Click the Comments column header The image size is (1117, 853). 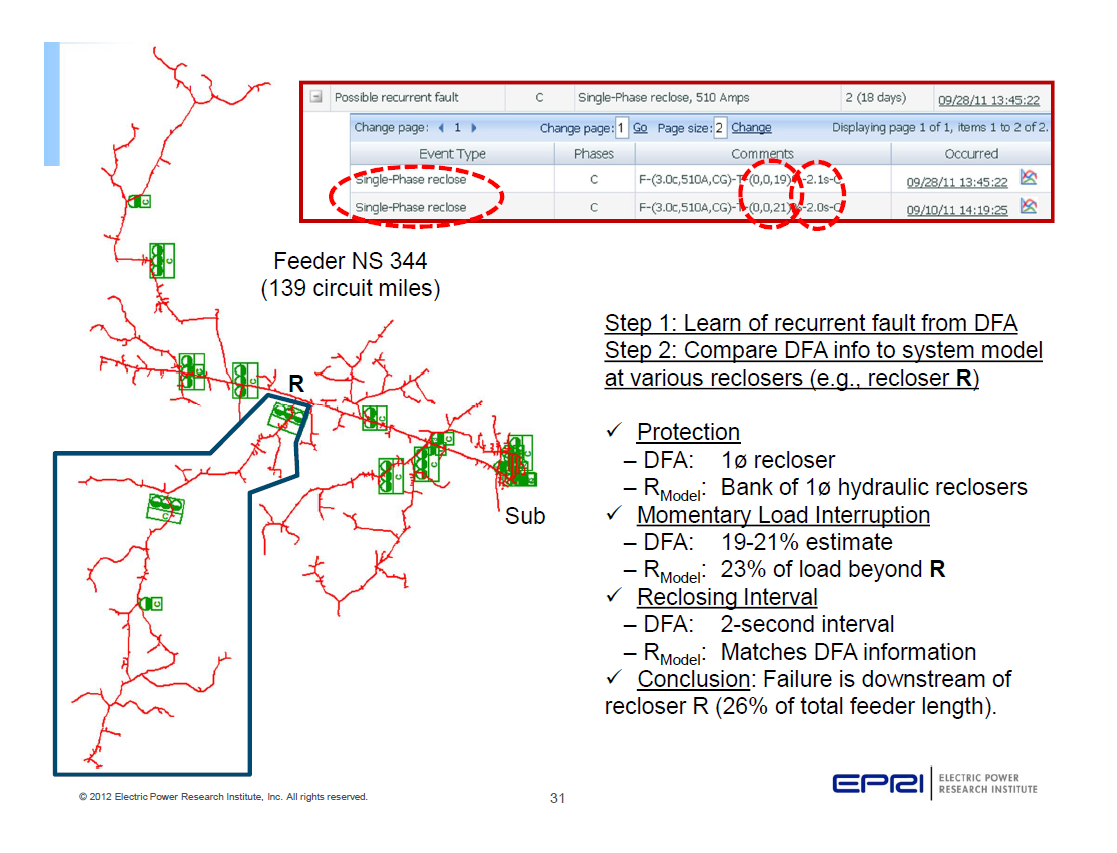tap(766, 151)
